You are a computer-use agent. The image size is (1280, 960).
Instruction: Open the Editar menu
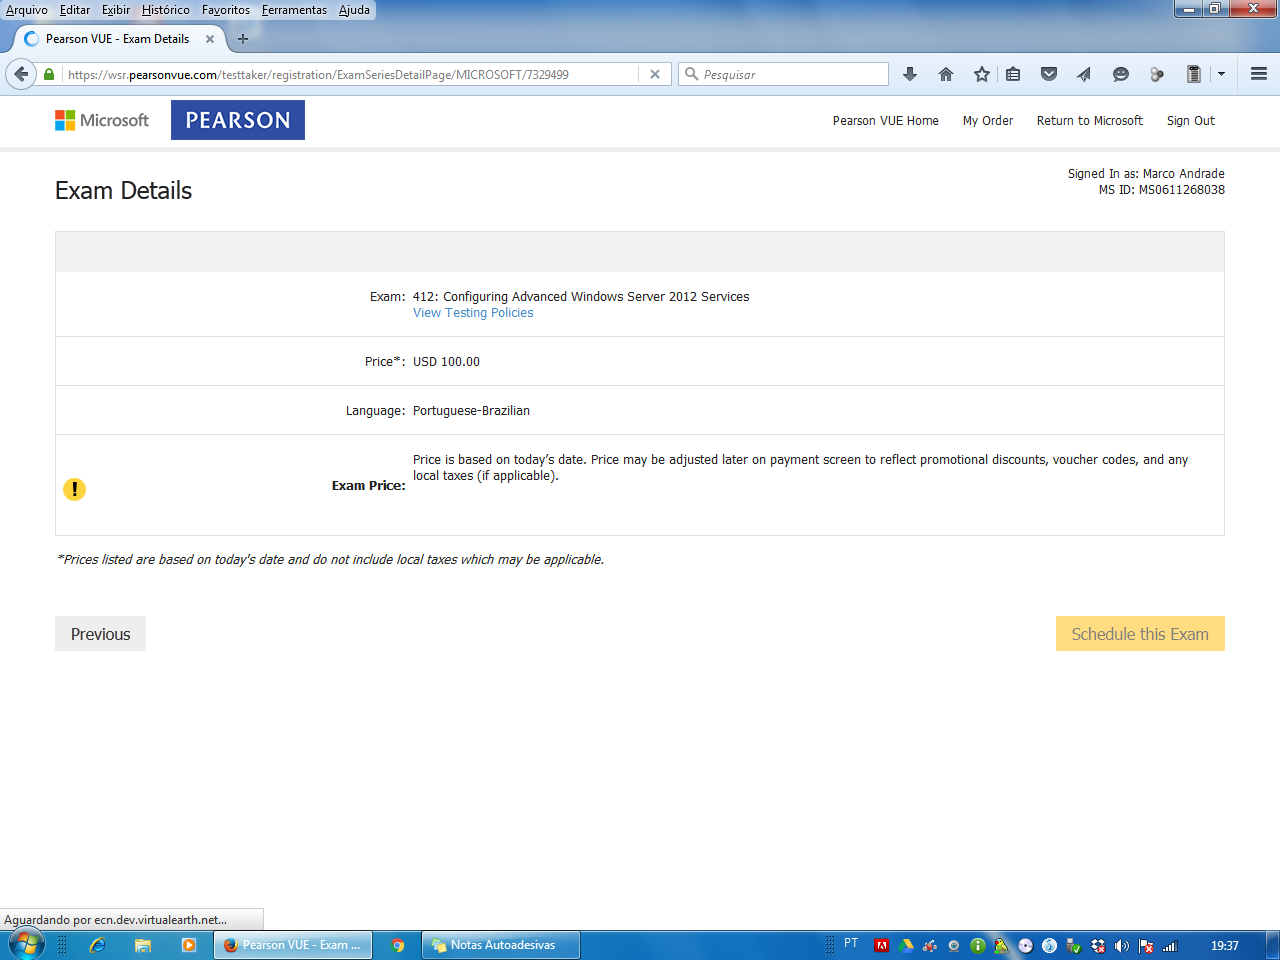[x=75, y=10]
